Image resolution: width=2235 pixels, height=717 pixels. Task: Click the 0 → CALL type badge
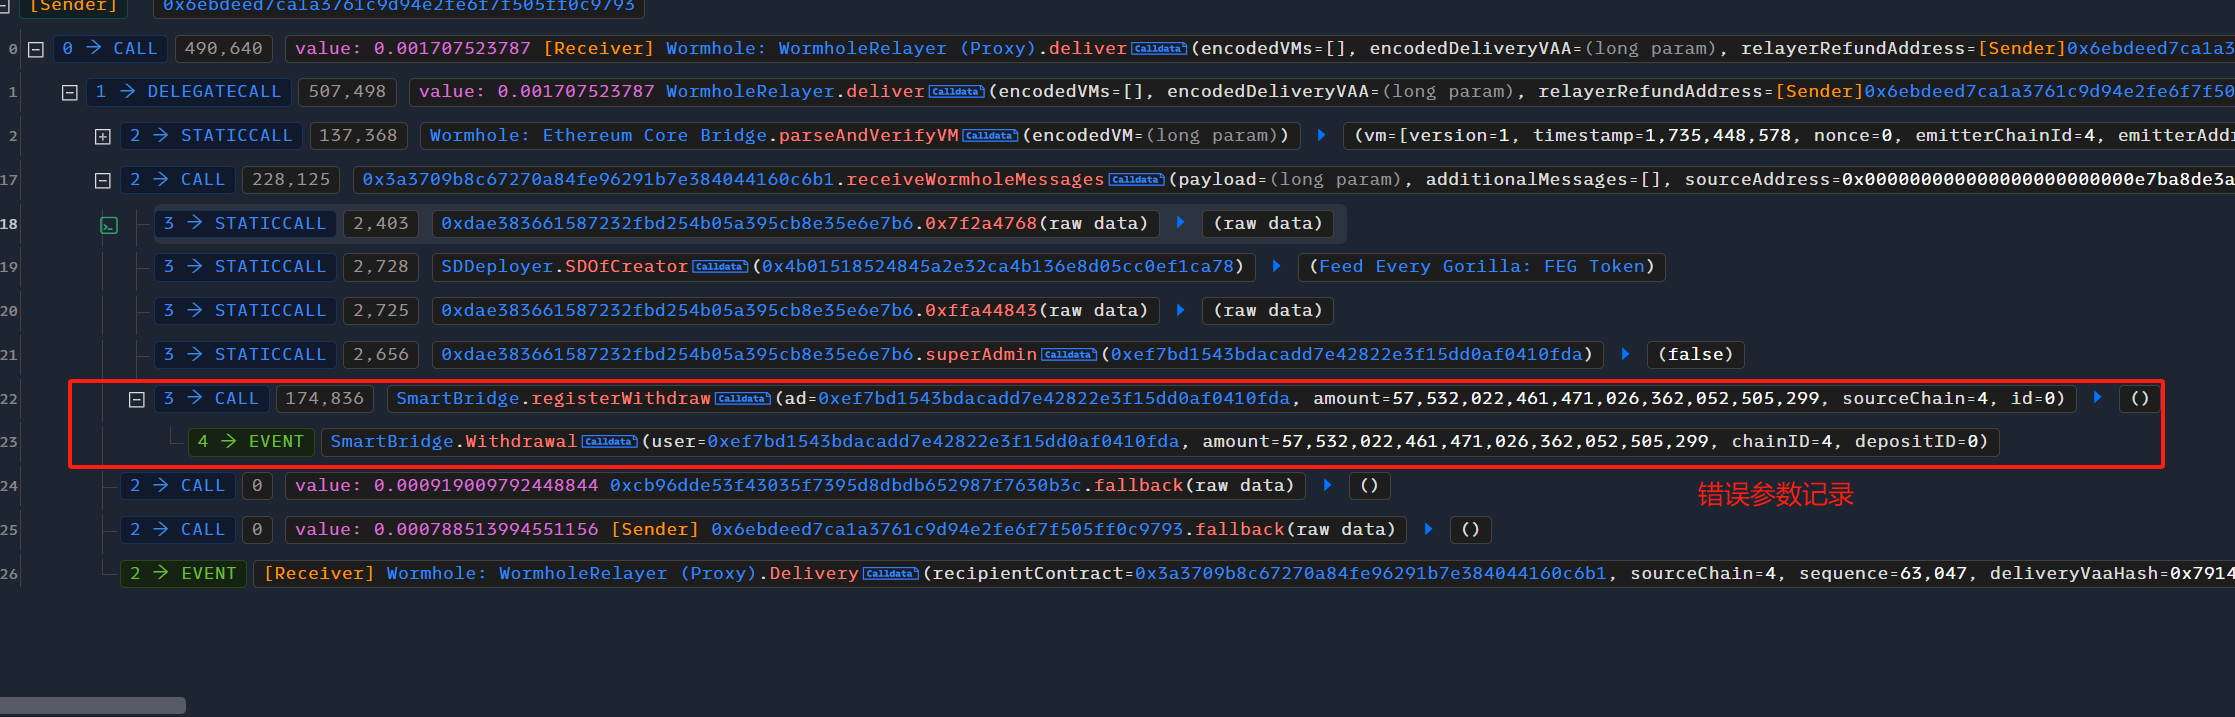click(110, 49)
